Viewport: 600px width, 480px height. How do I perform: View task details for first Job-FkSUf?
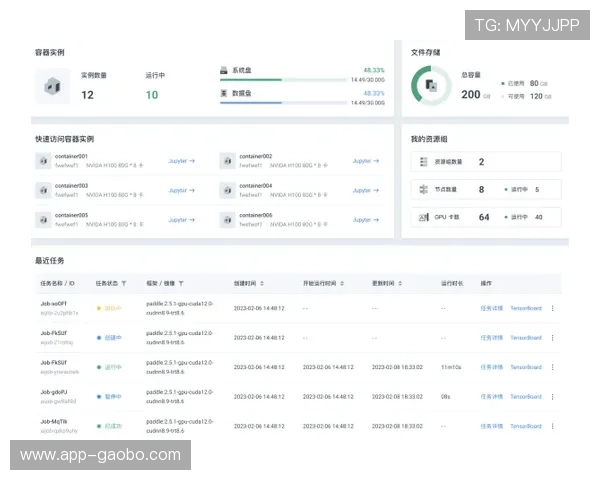[491, 338]
